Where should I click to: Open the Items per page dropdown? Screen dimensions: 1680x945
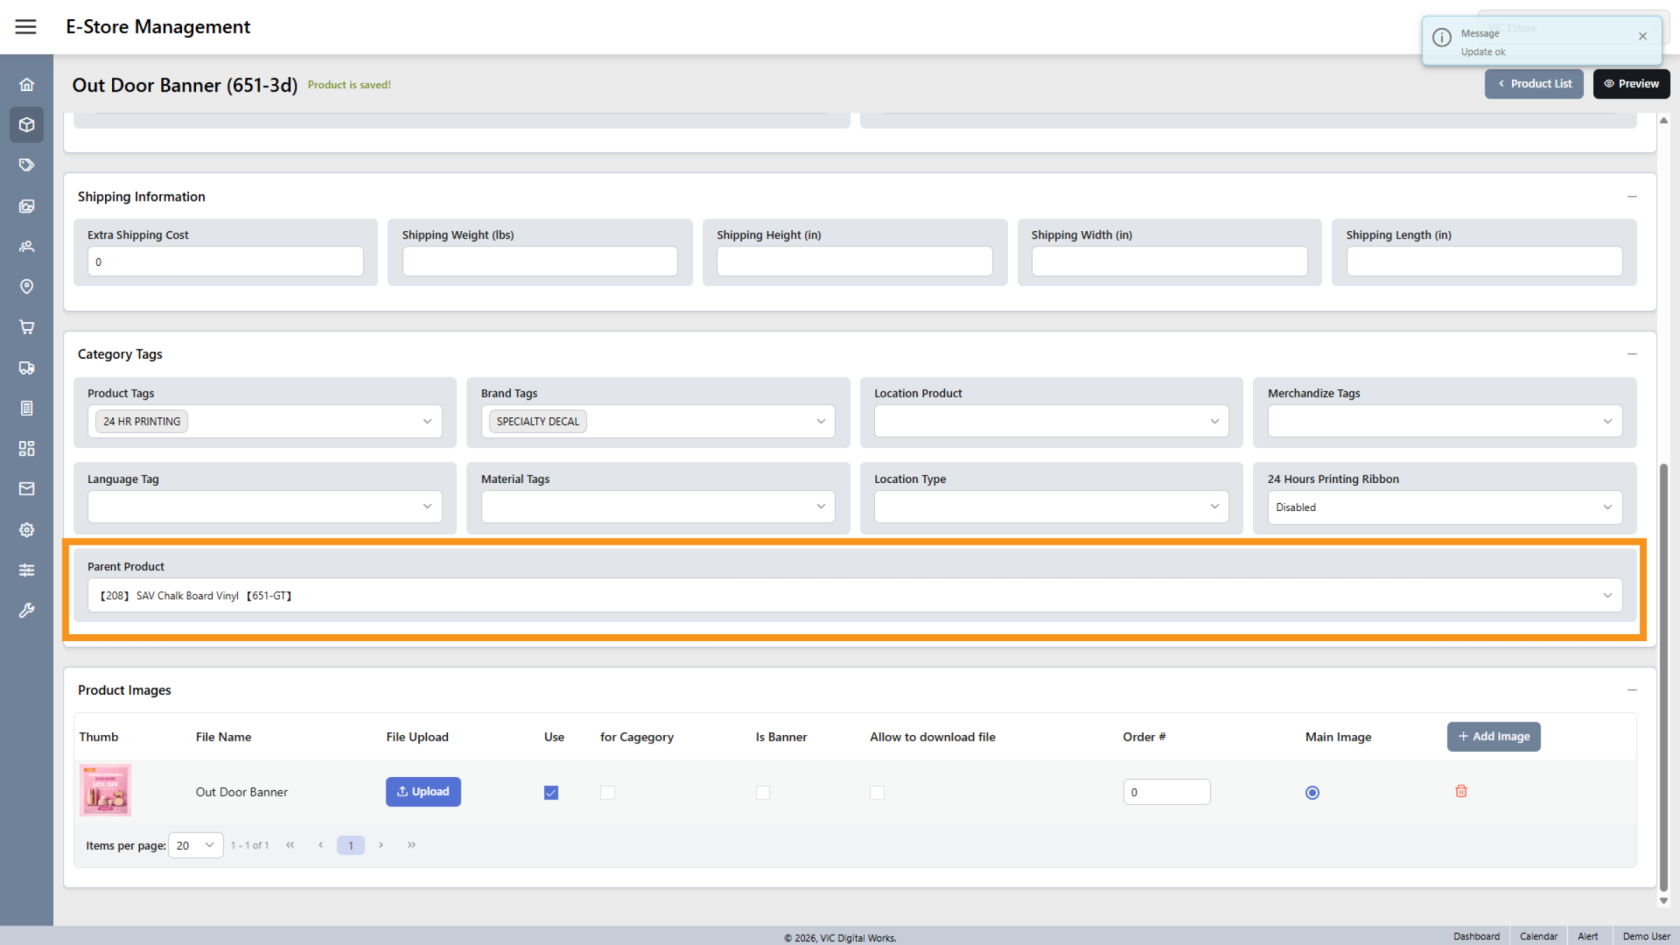196,846
